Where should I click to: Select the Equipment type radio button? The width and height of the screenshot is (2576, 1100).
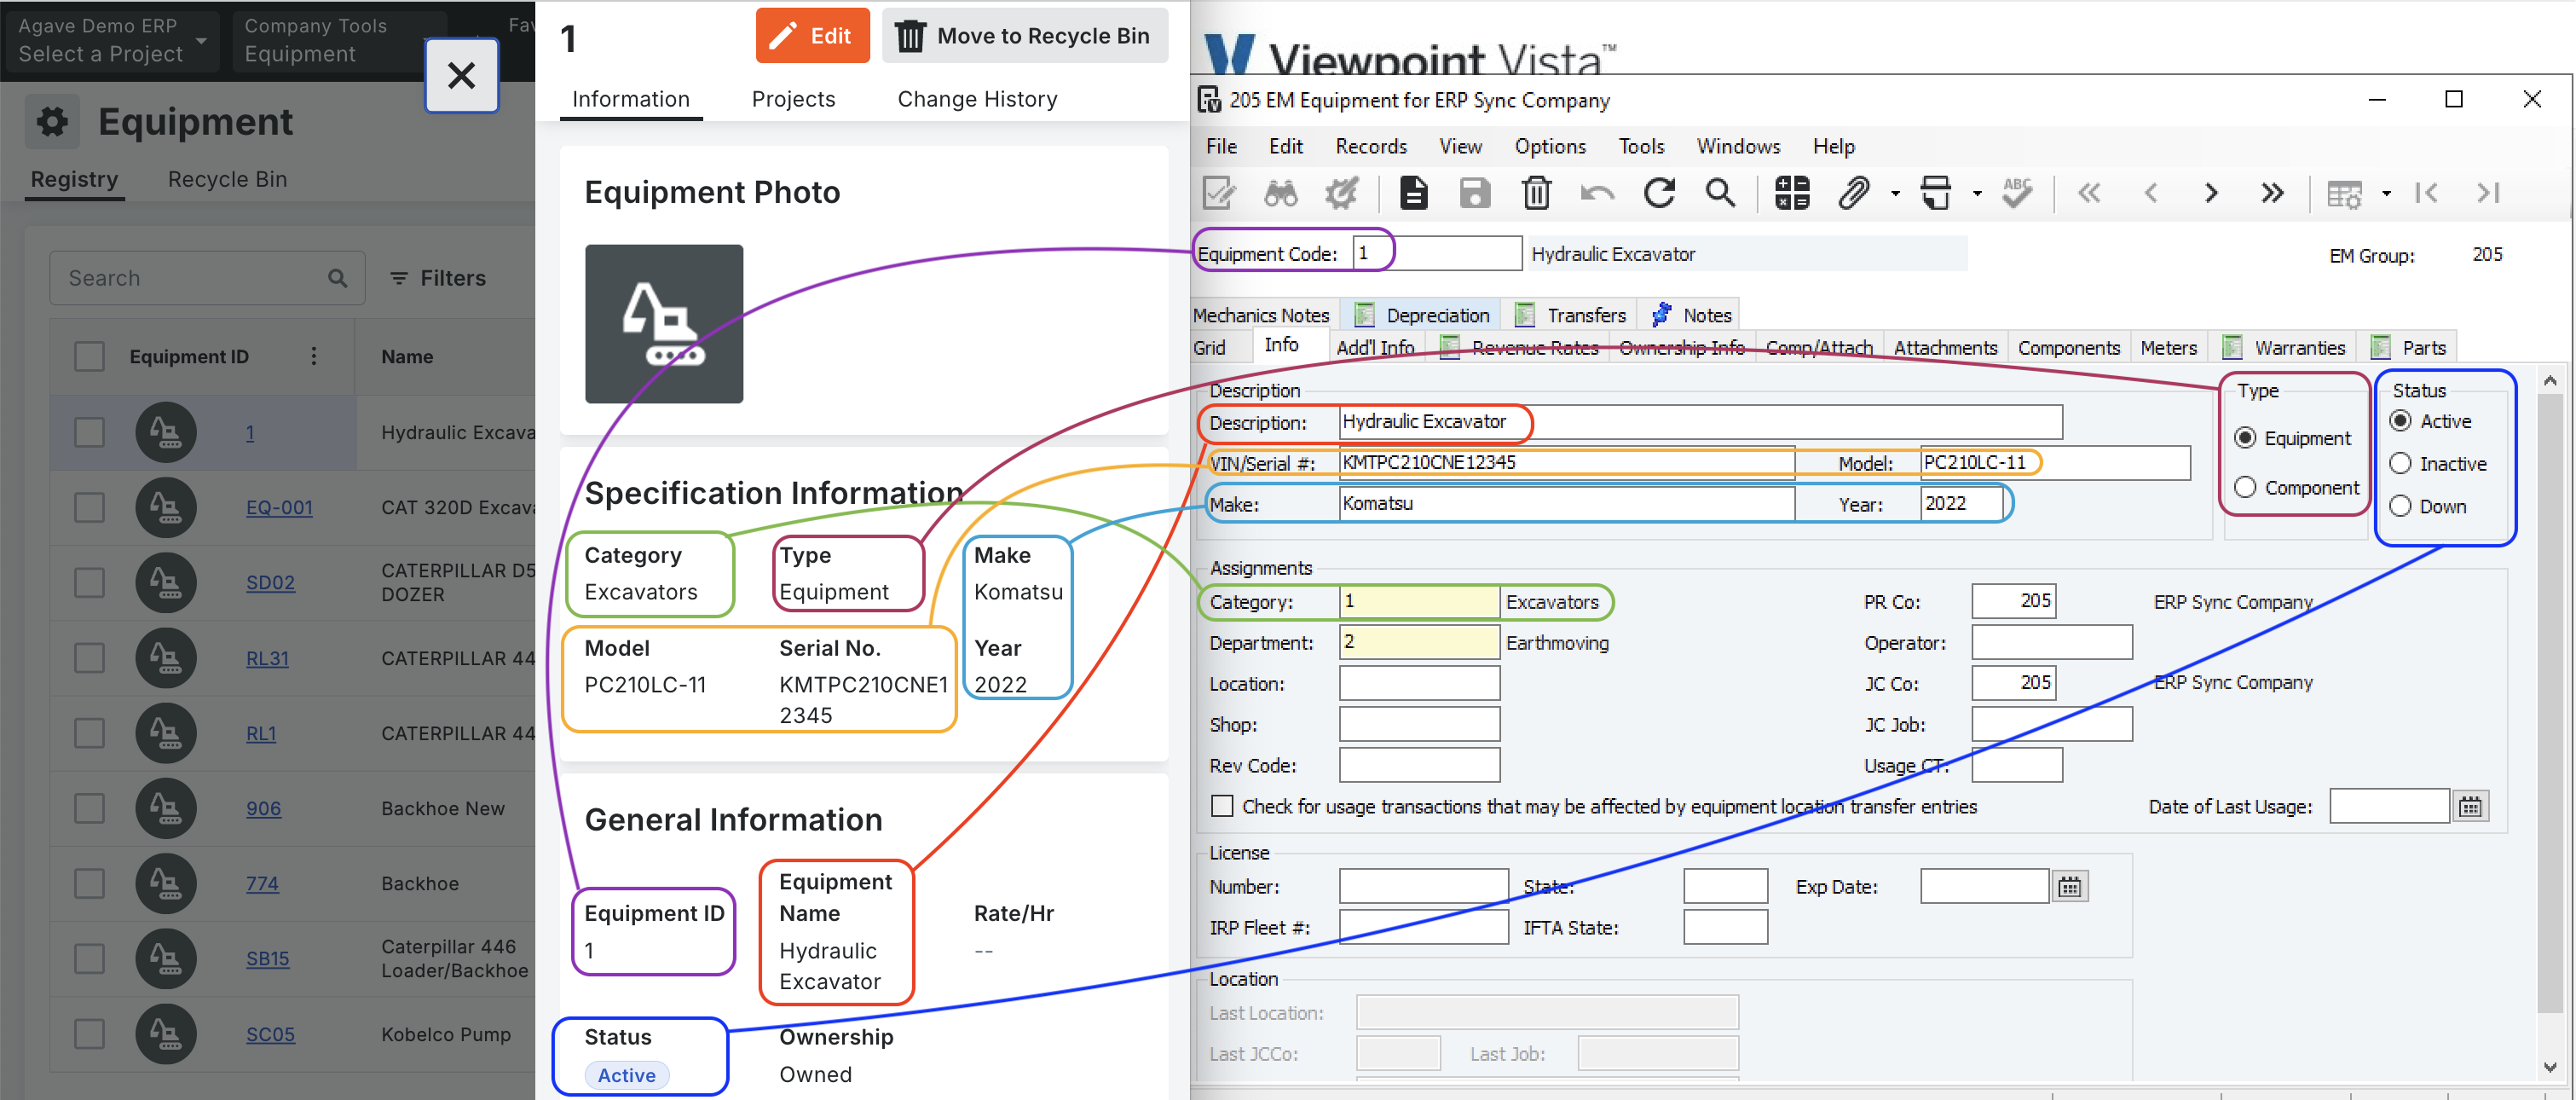[2245, 438]
